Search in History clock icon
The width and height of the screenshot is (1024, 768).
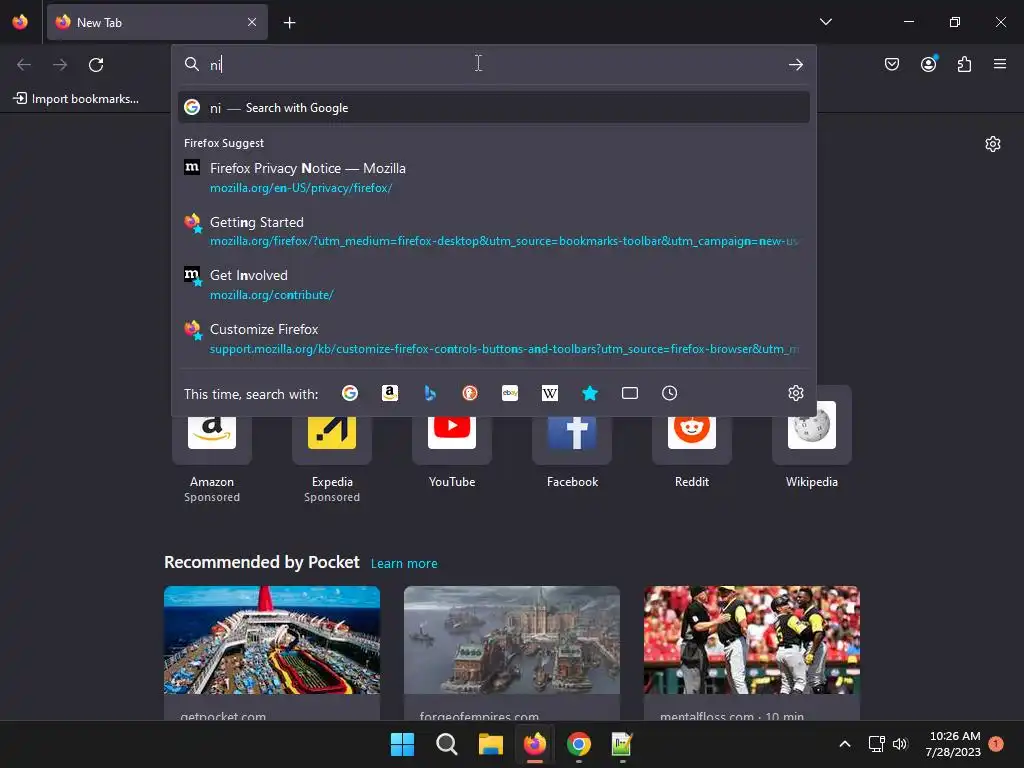[669, 393]
